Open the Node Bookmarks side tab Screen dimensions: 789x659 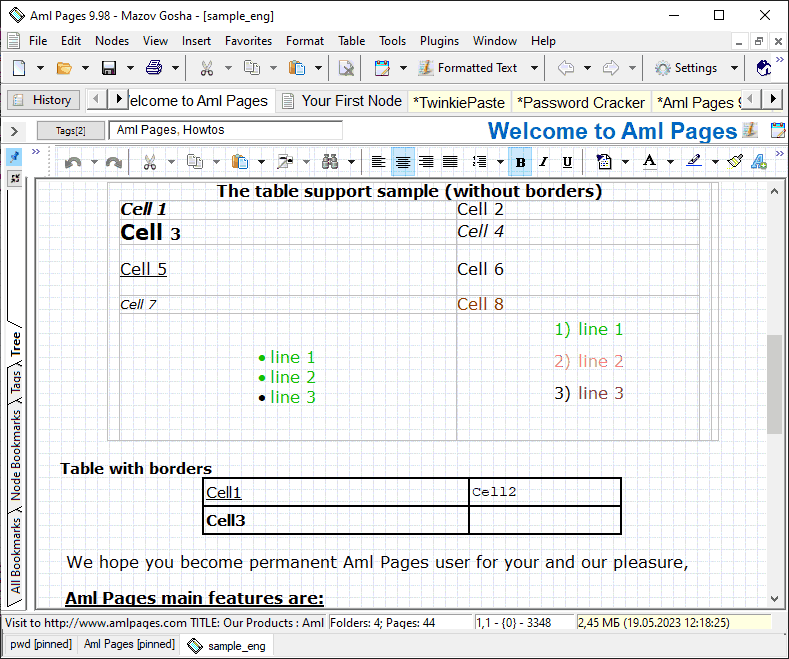[x=16, y=455]
